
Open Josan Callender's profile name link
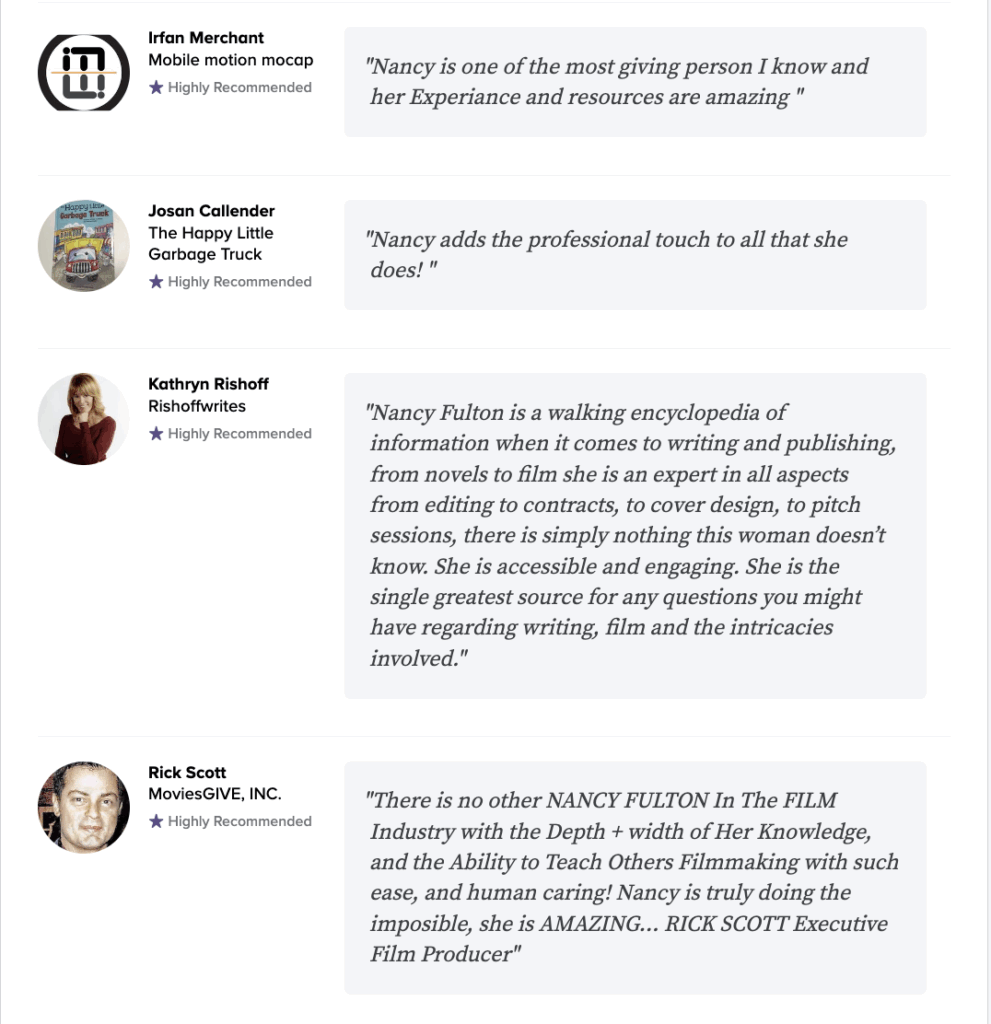pyautogui.click(x=211, y=211)
